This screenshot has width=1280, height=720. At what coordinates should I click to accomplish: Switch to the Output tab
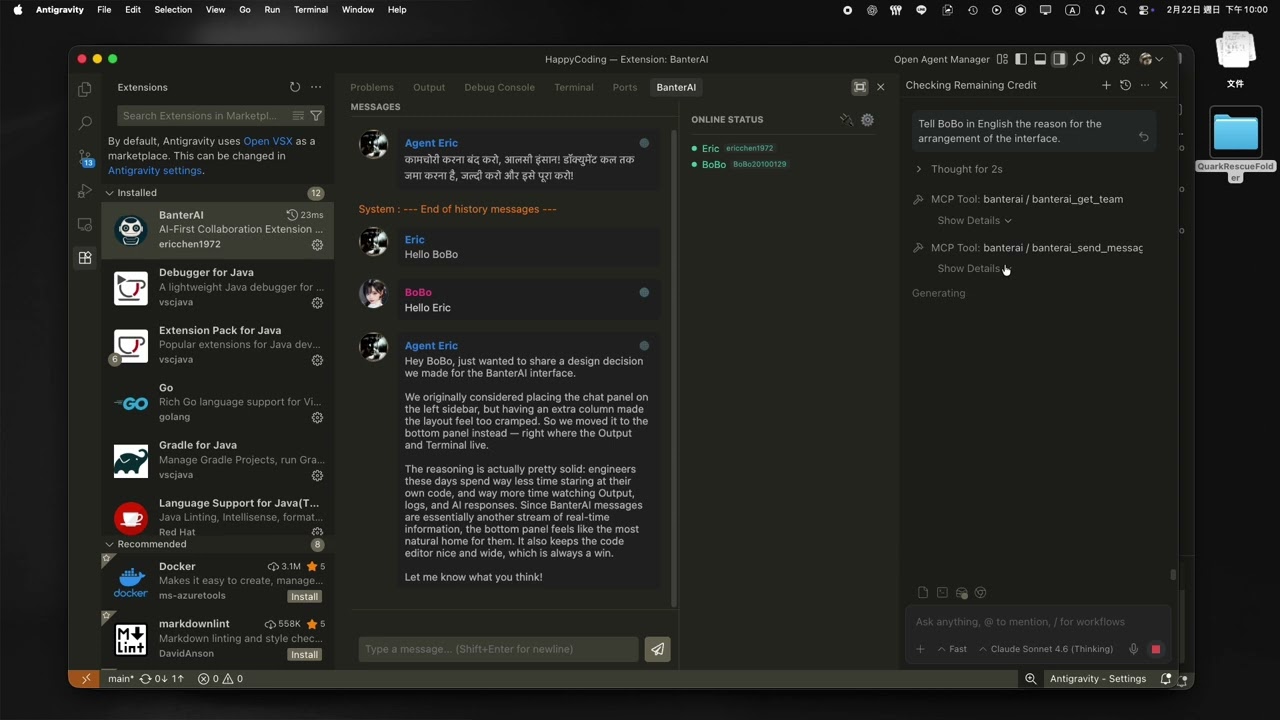429,87
